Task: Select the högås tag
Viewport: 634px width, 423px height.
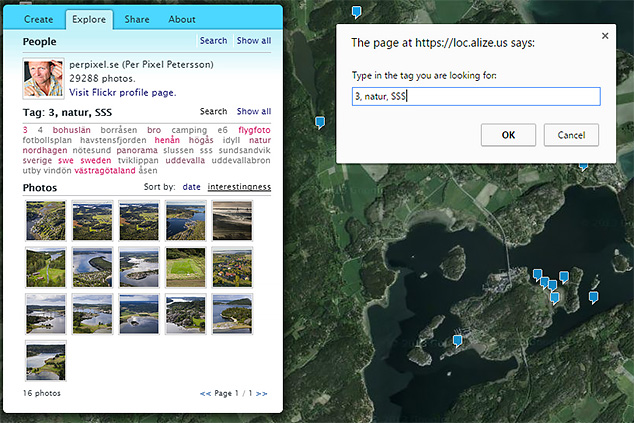Action: [201, 140]
